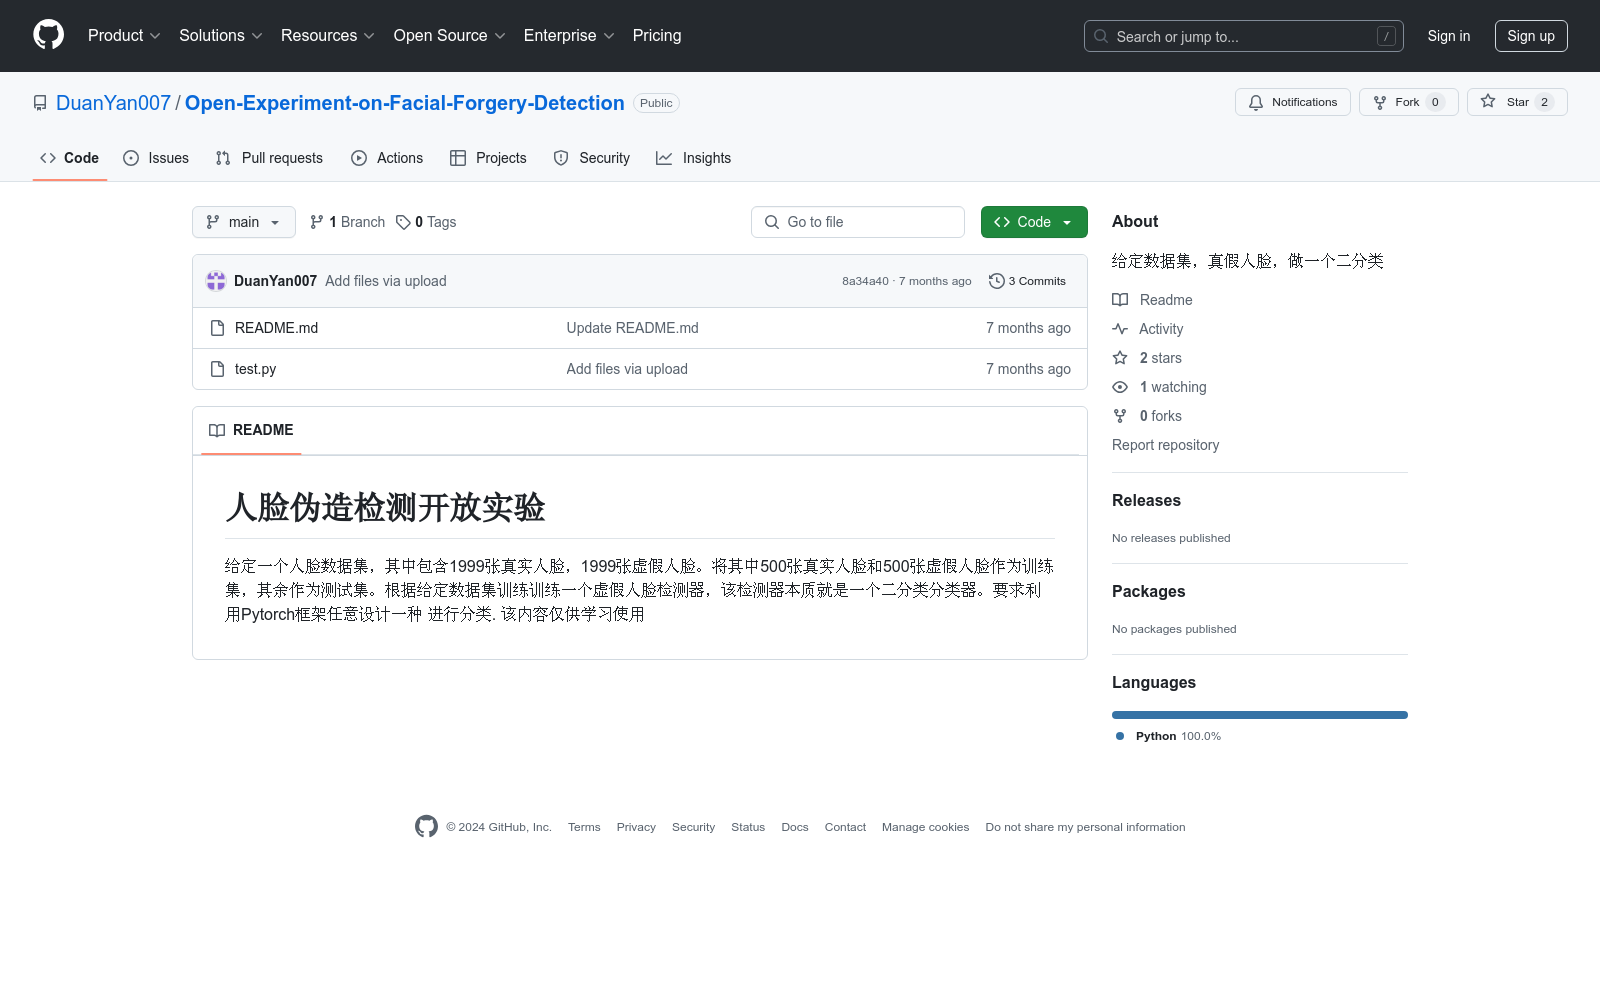Click the repository icon beside DuanYan007
This screenshot has width=1600, height=1000.
click(x=40, y=103)
